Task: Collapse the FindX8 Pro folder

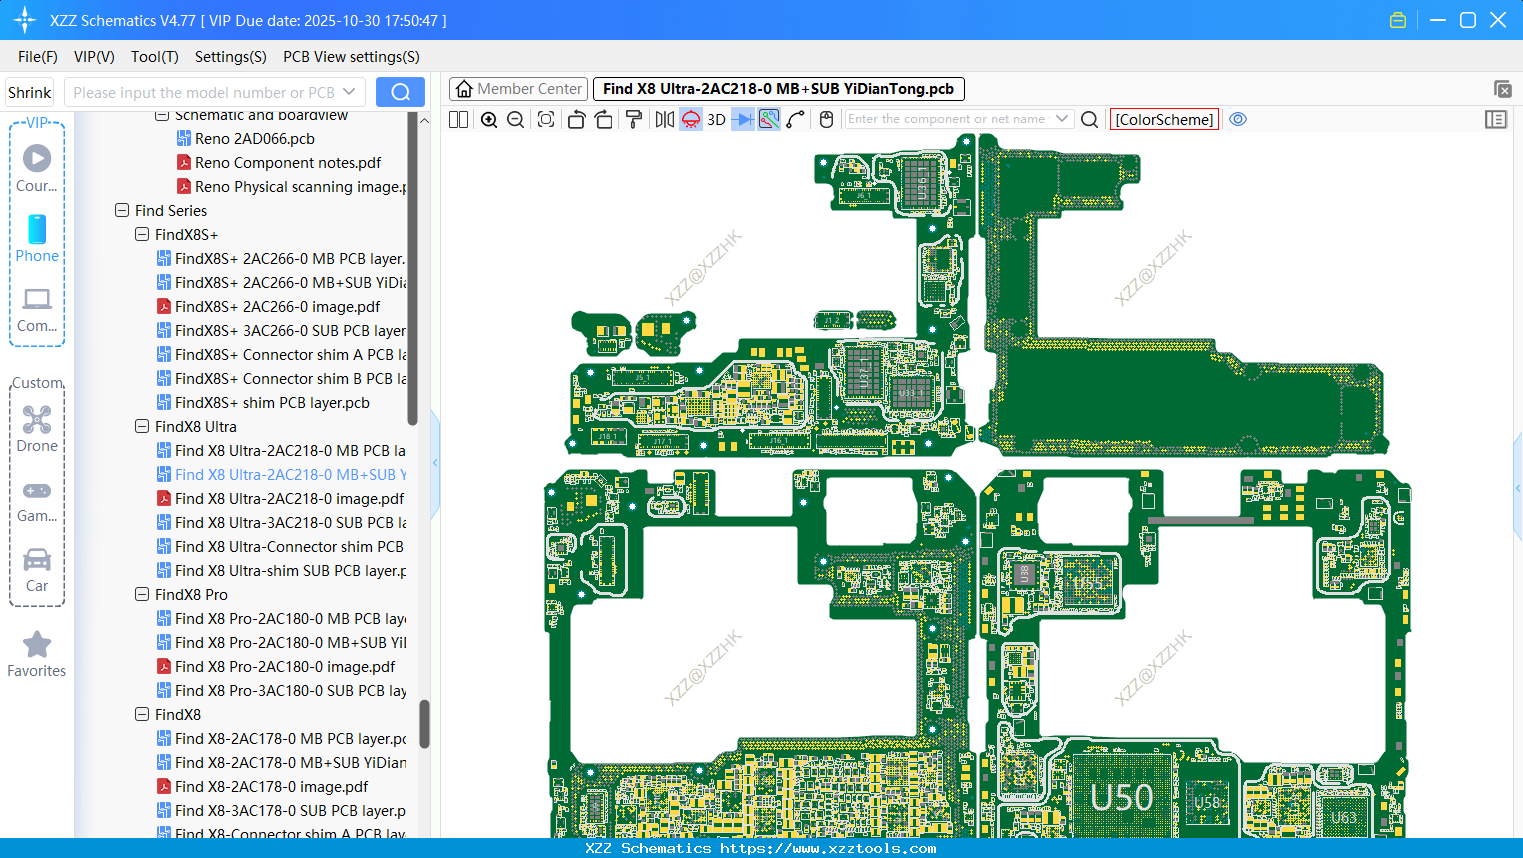Action: coord(142,594)
